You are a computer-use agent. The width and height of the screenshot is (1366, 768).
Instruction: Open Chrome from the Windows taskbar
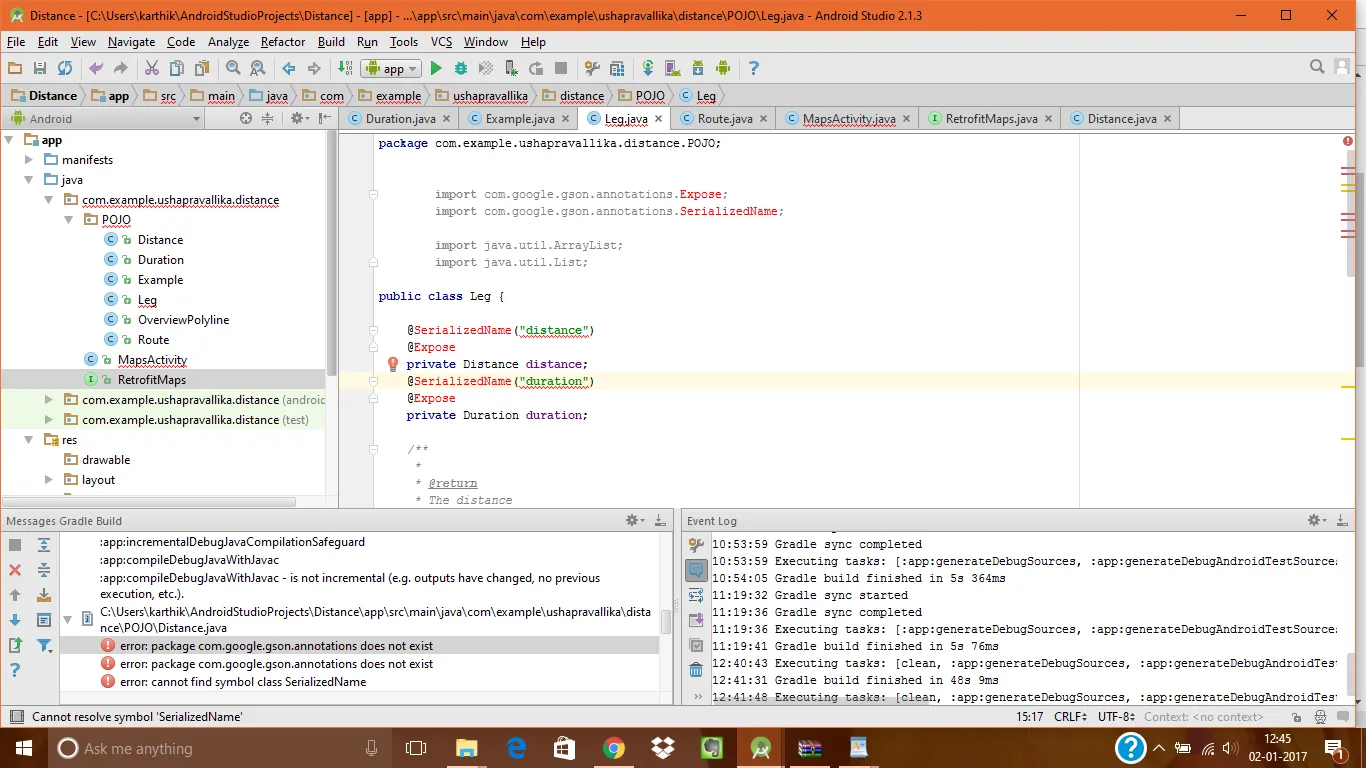(614, 748)
